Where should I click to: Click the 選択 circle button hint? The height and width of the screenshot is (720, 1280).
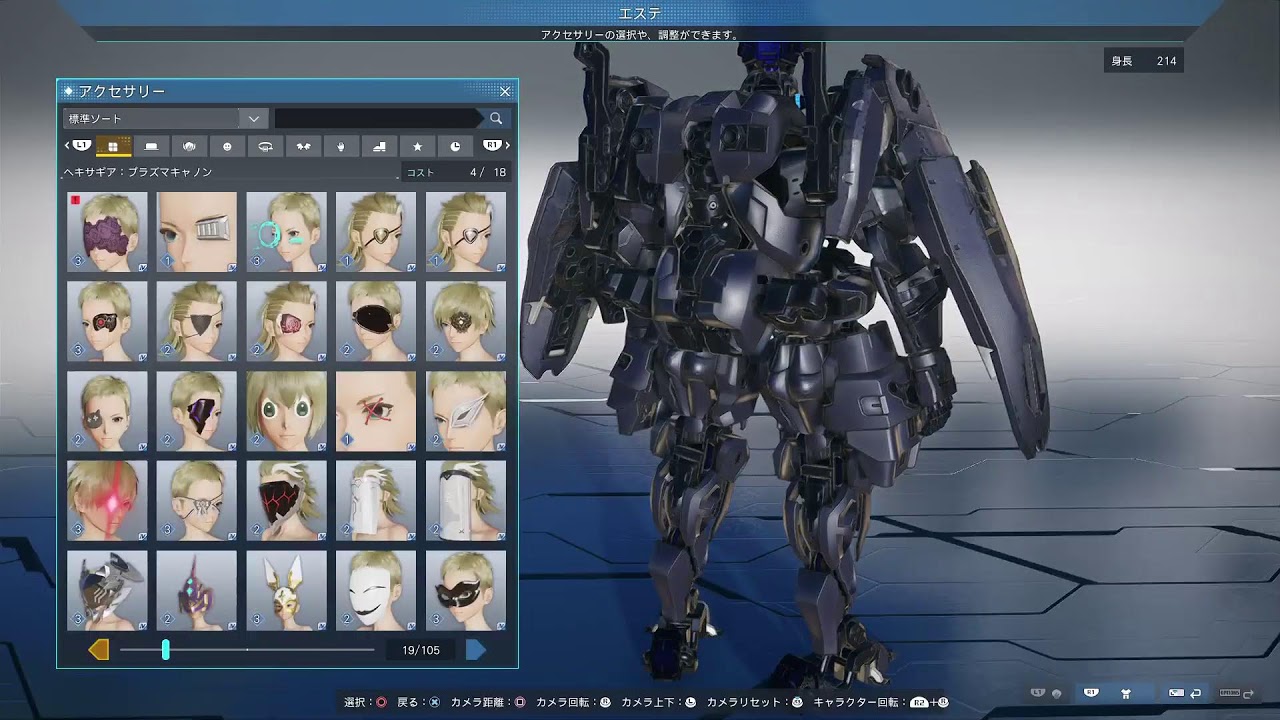365,703
